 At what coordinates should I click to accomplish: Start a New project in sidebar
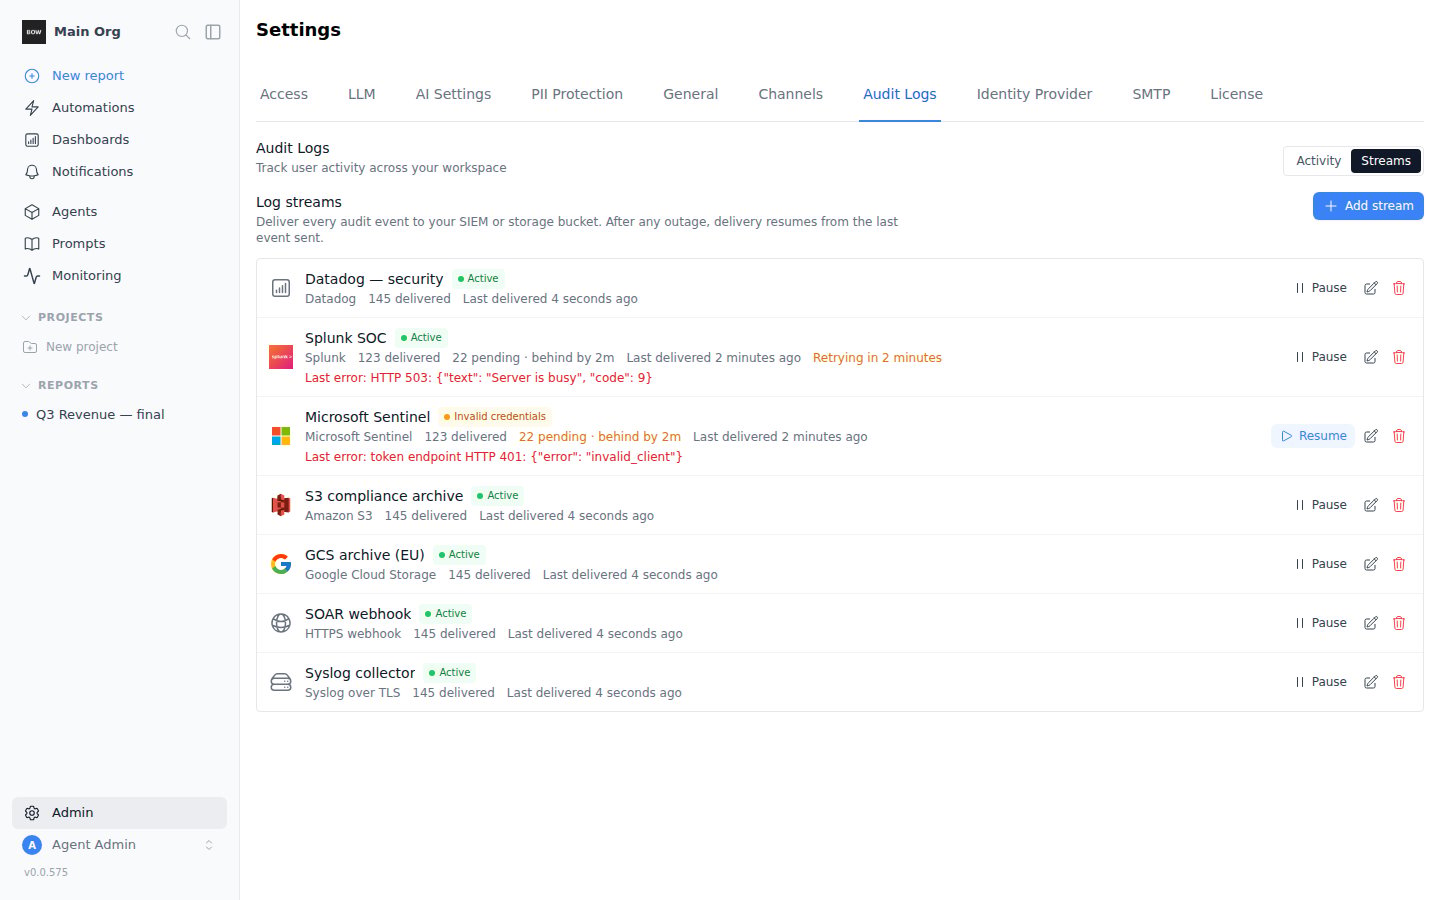(x=119, y=347)
